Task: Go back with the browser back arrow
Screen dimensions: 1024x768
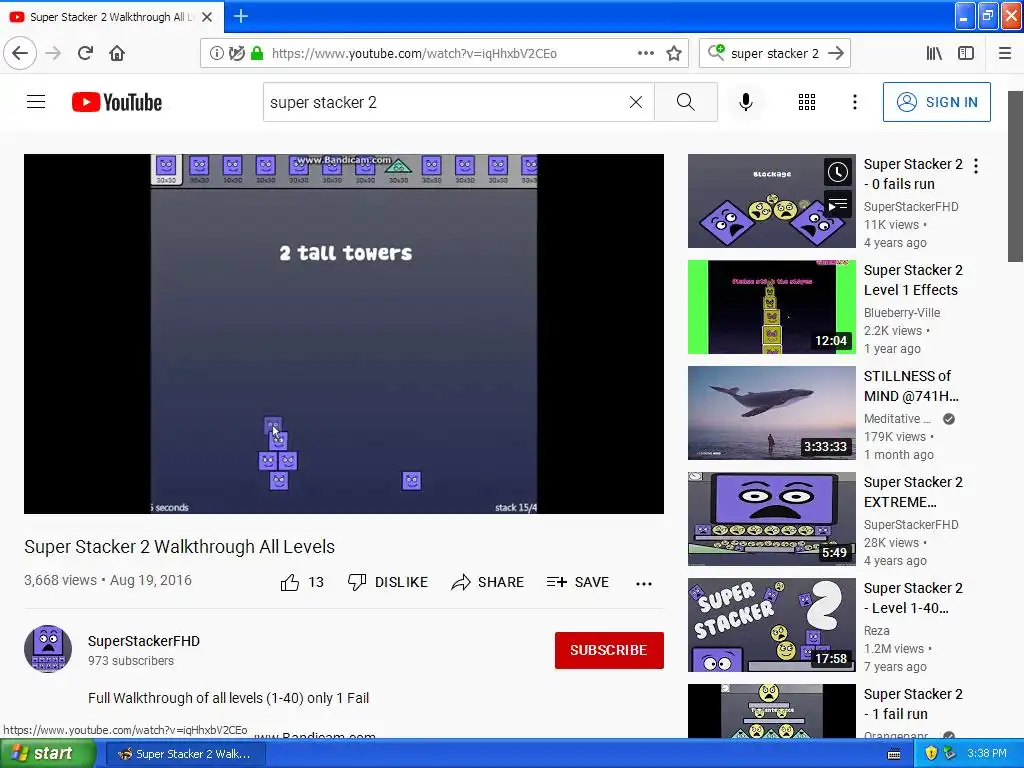Action: (20, 54)
